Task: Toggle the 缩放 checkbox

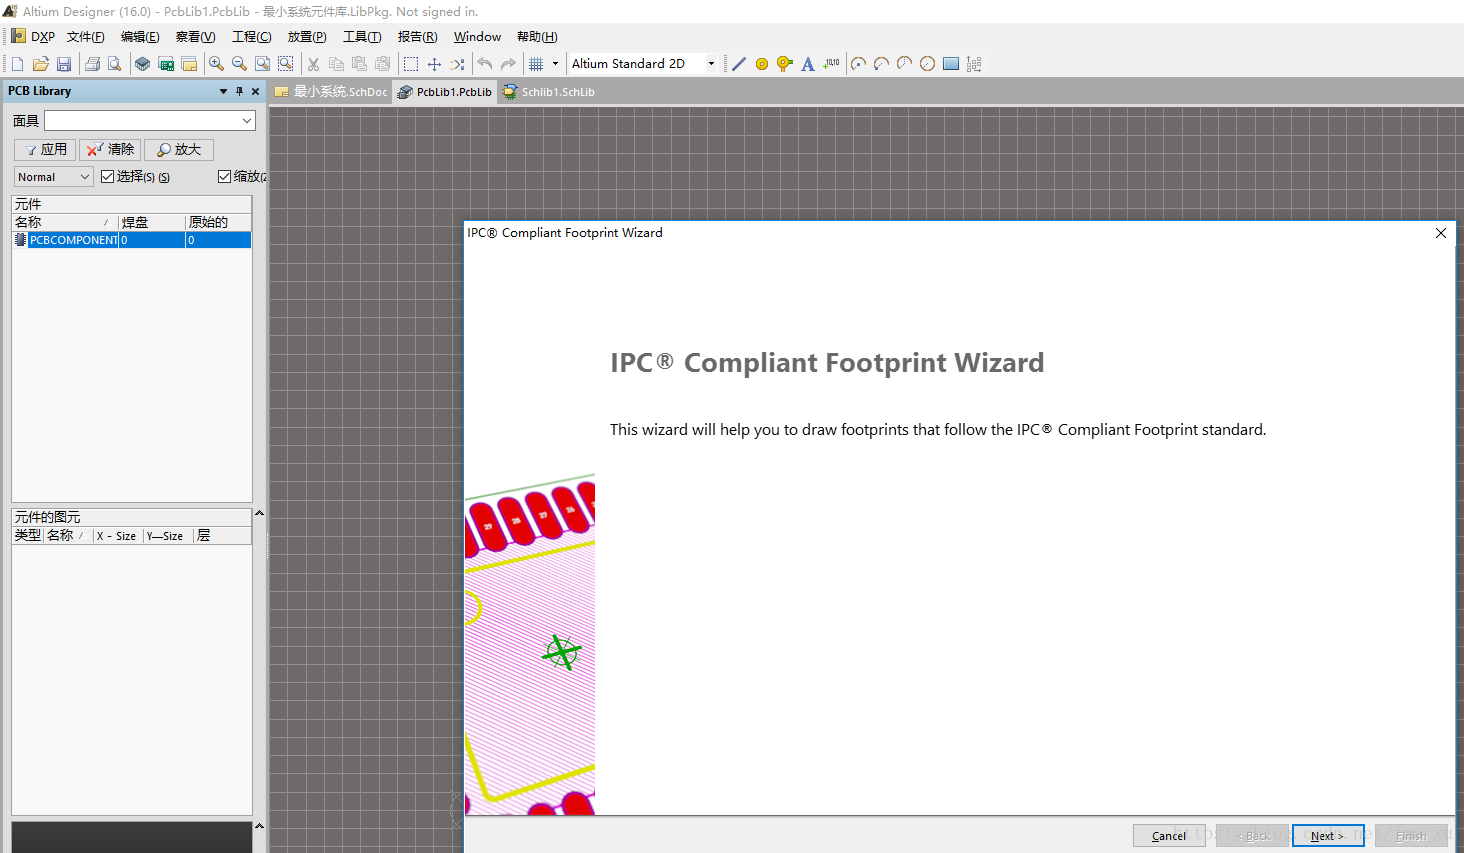Action: point(225,177)
